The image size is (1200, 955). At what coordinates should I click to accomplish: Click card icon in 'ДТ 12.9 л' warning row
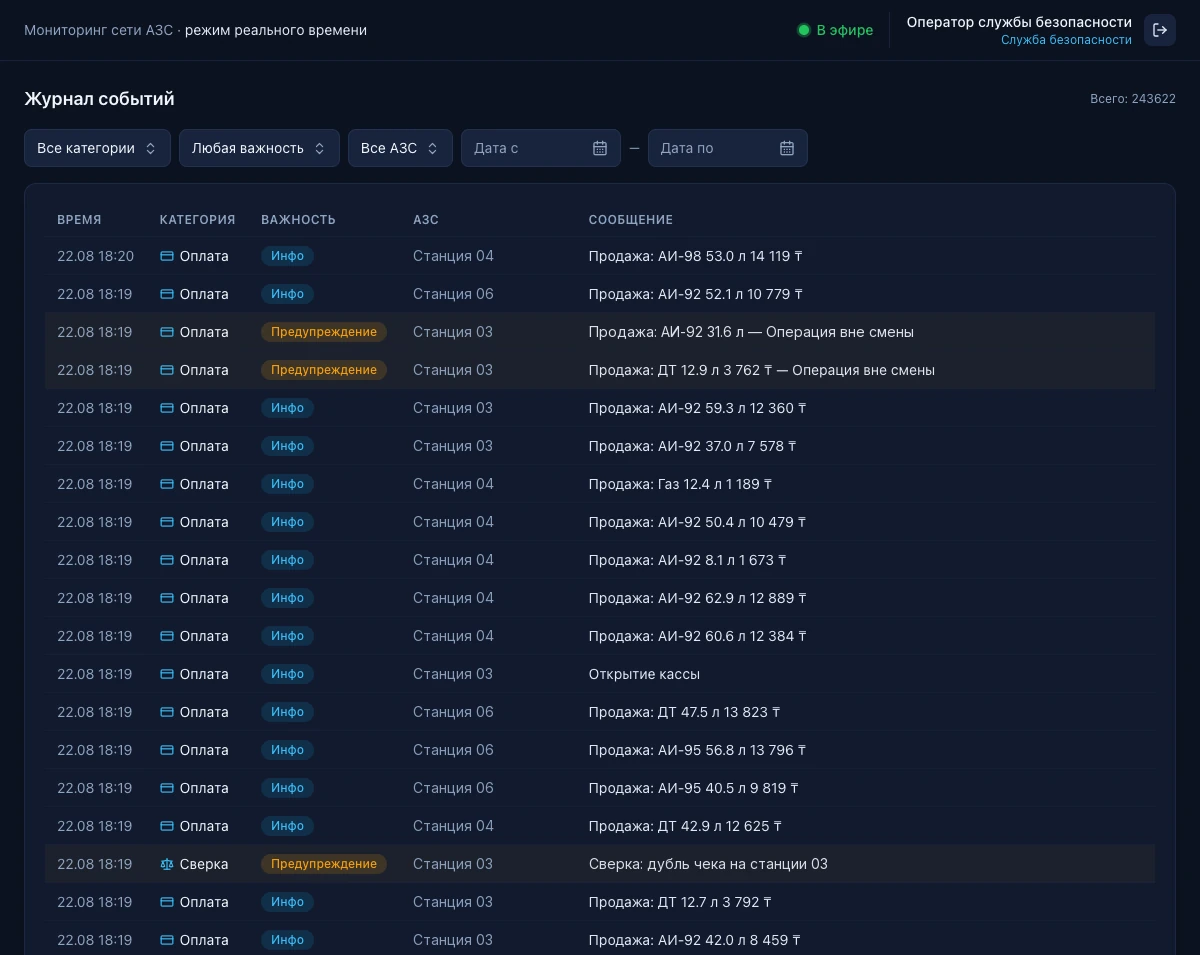pos(167,370)
